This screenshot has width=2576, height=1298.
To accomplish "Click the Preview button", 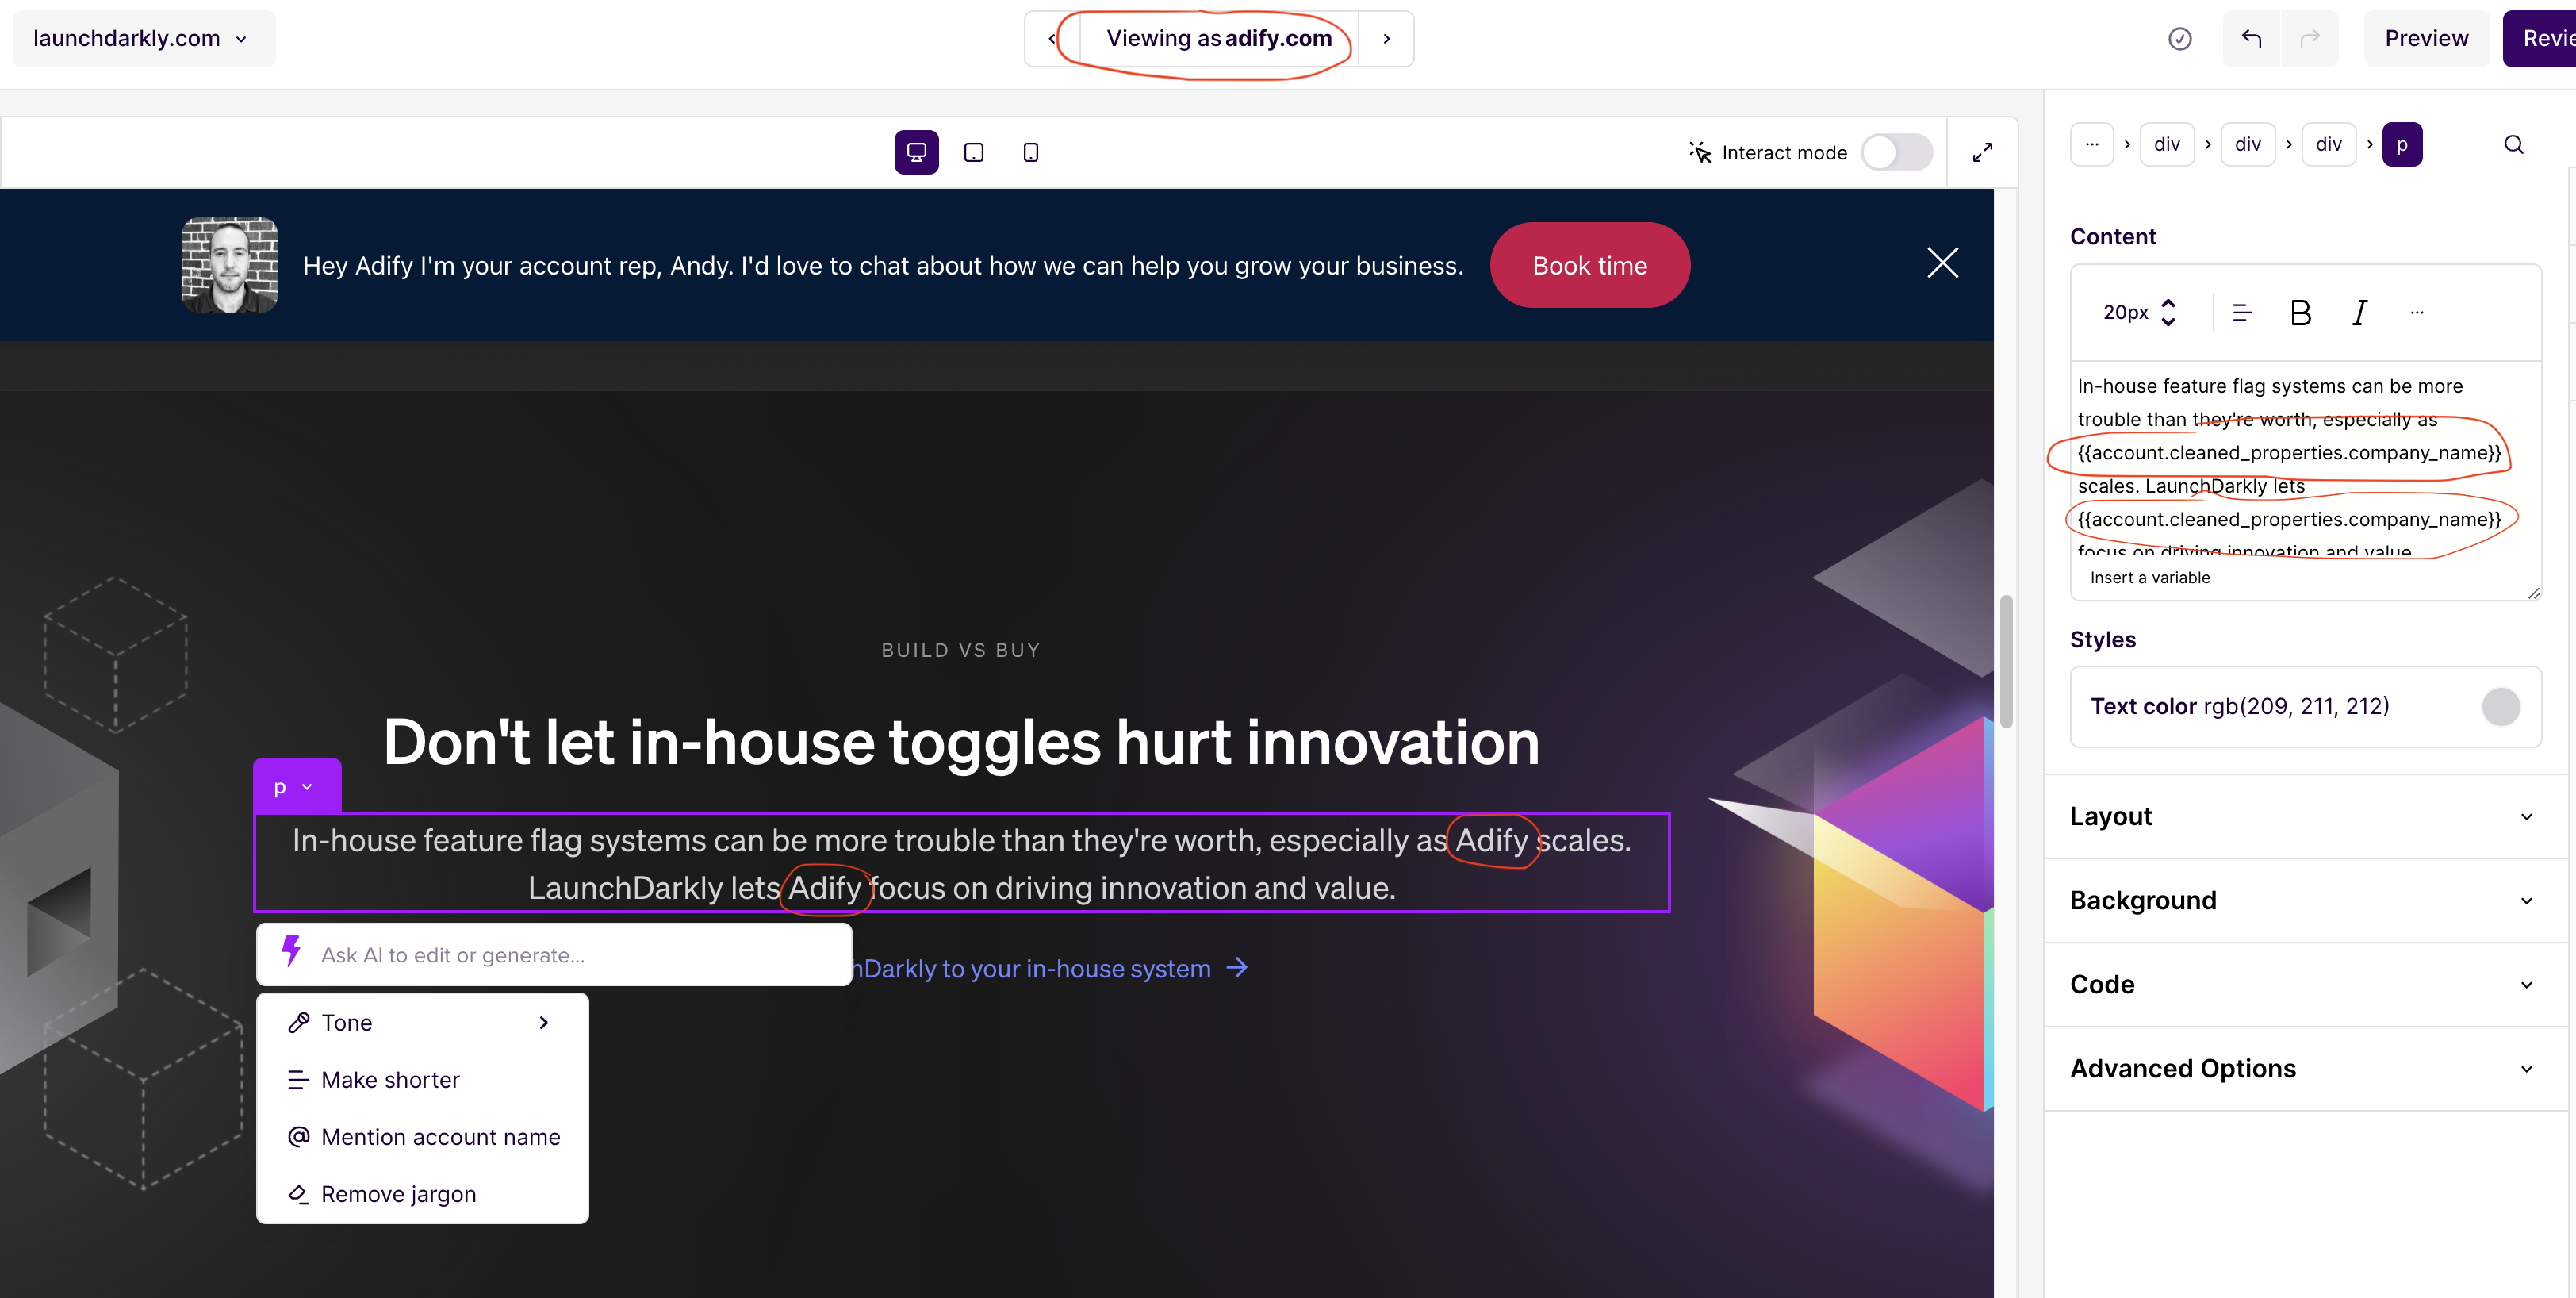I will click(2425, 39).
